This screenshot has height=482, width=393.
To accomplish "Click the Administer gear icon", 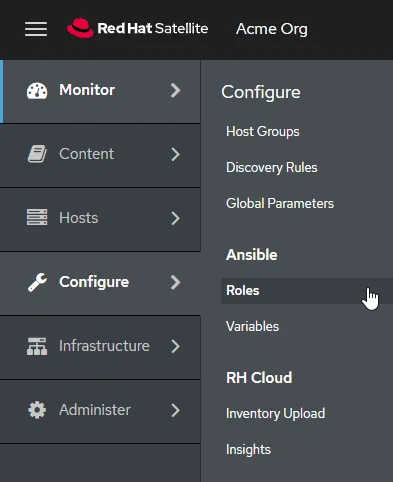I will point(37,410).
